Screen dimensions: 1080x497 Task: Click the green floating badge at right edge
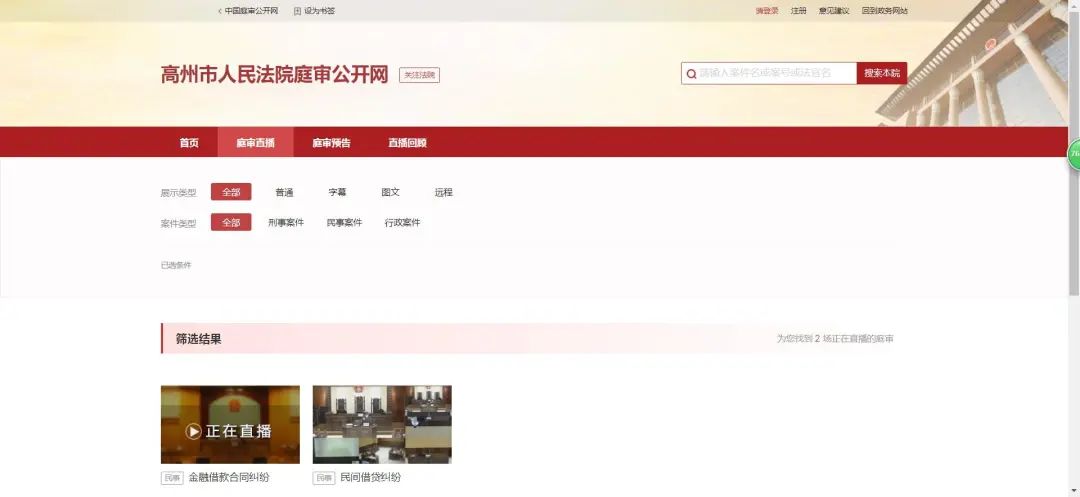click(1074, 154)
